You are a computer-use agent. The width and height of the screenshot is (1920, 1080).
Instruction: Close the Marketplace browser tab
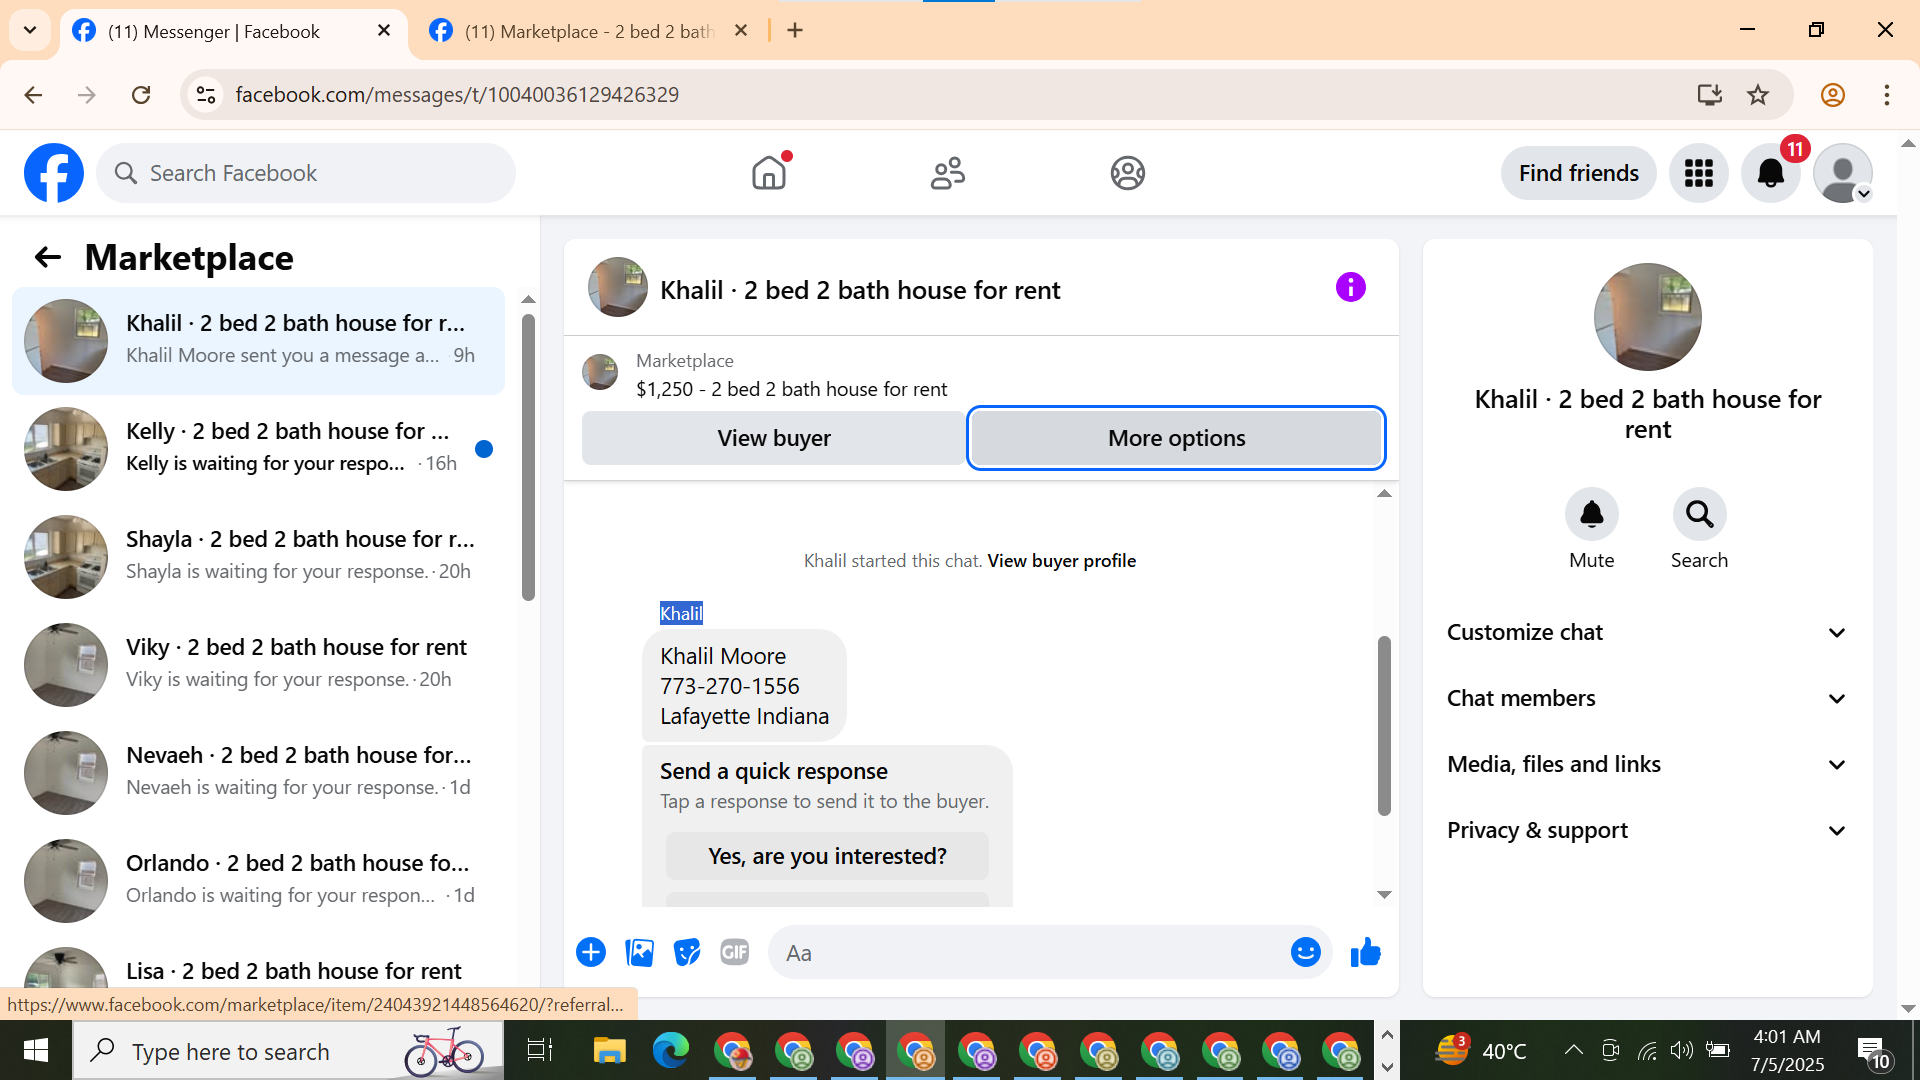click(x=741, y=31)
